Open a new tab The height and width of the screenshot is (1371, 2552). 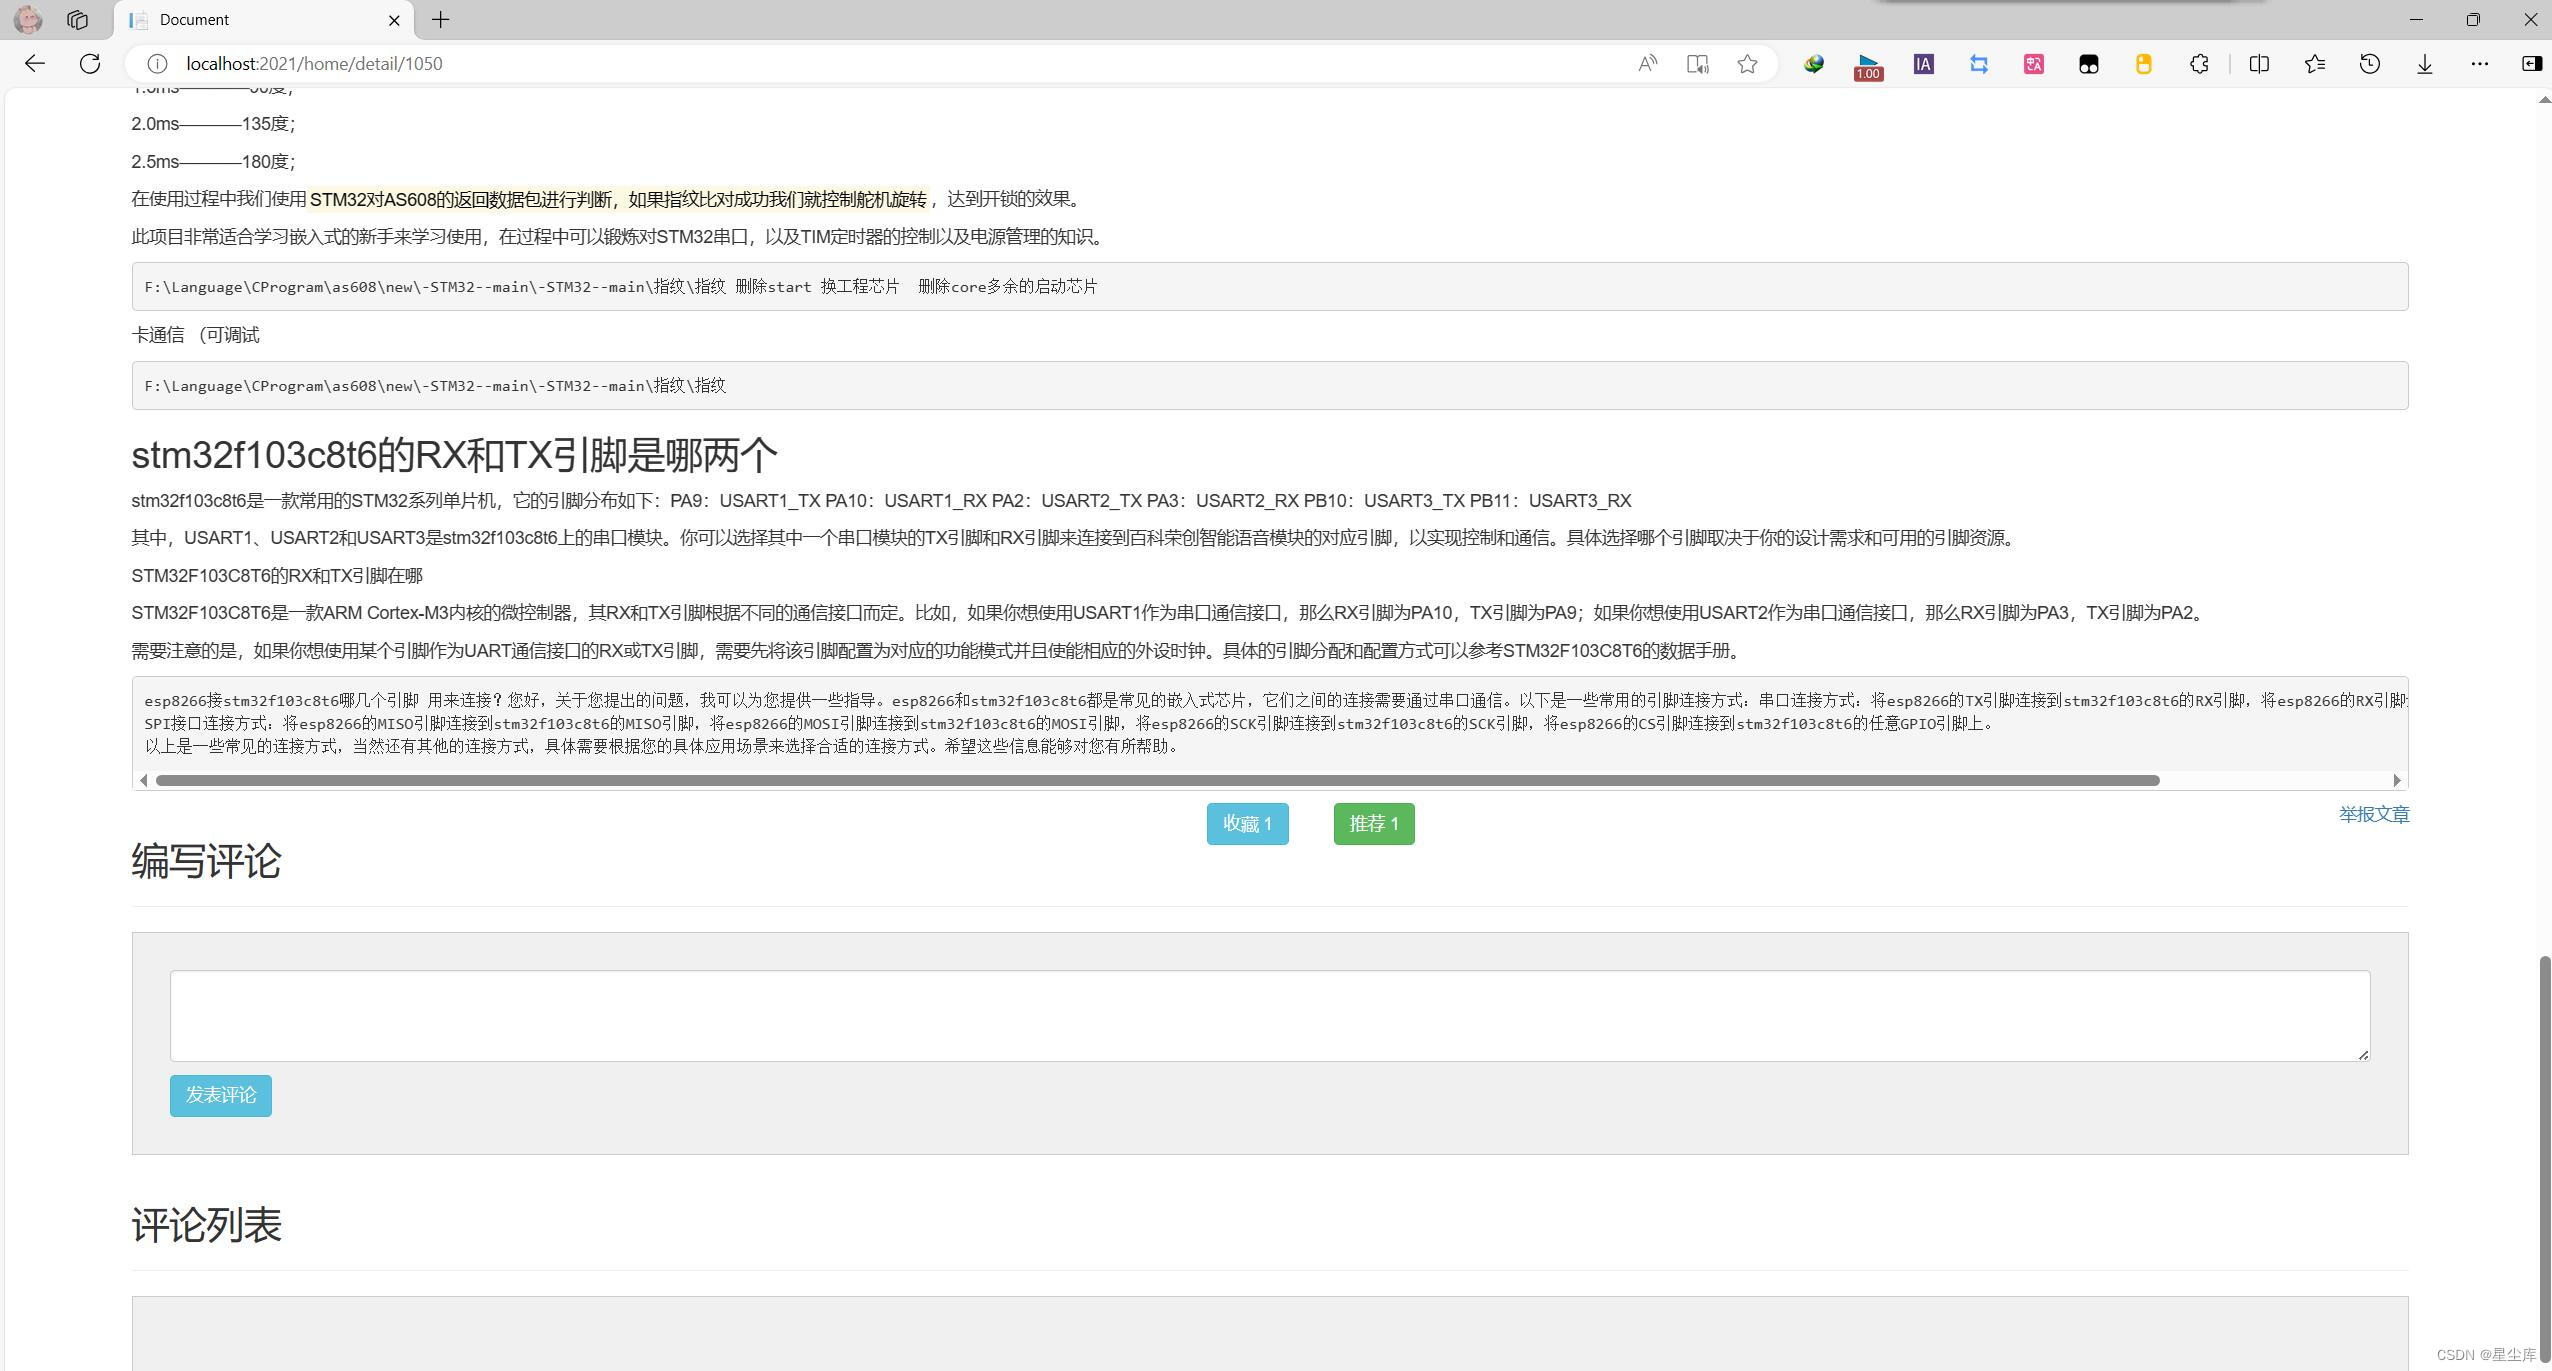440,19
